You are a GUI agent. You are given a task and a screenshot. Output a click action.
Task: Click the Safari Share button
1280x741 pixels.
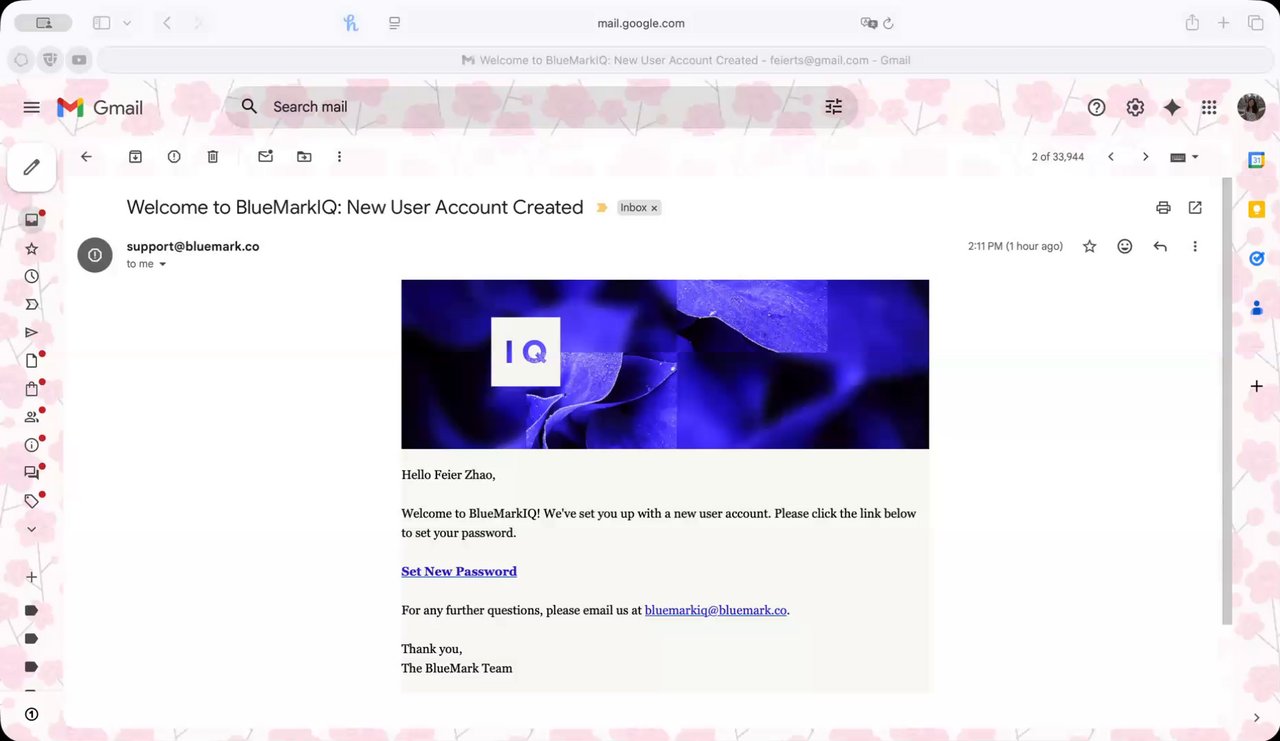(1192, 23)
